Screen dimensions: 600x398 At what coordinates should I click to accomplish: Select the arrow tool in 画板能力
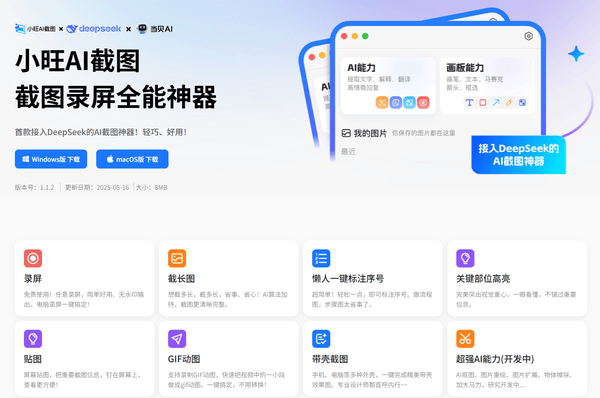(x=496, y=103)
